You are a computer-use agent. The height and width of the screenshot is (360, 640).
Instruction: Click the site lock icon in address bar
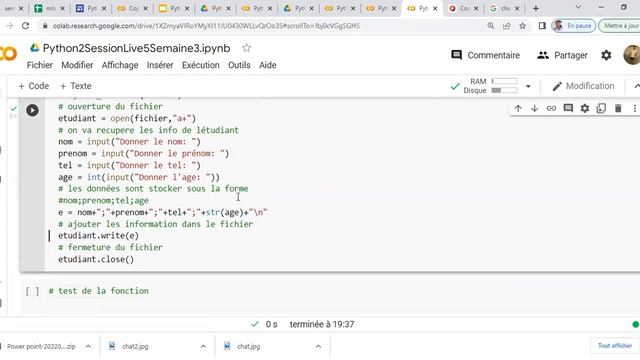pyautogui.click(x=44, y=26)
